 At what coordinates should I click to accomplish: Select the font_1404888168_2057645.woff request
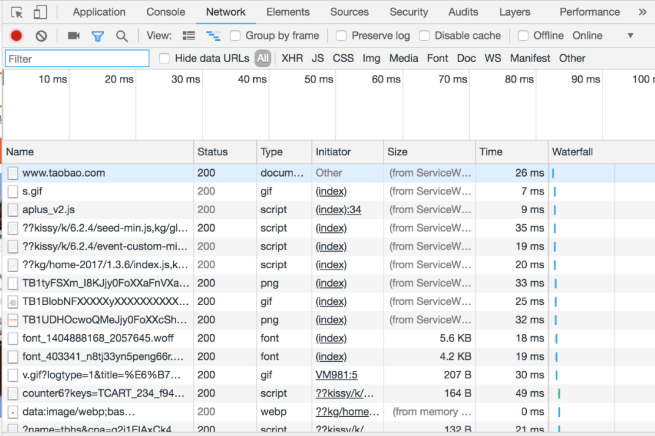[x=329, y=338]
